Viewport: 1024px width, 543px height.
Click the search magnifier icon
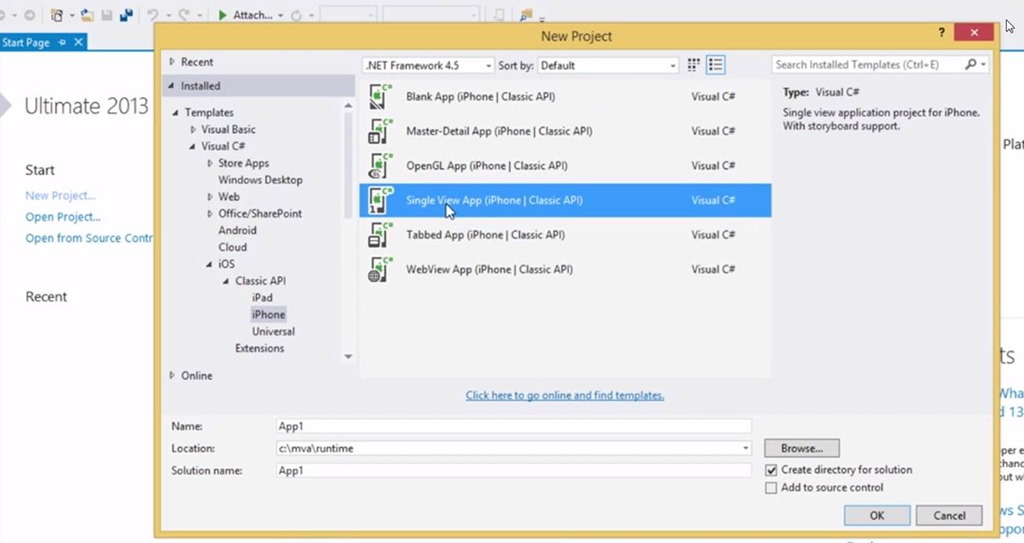click(x=970, y=65)
